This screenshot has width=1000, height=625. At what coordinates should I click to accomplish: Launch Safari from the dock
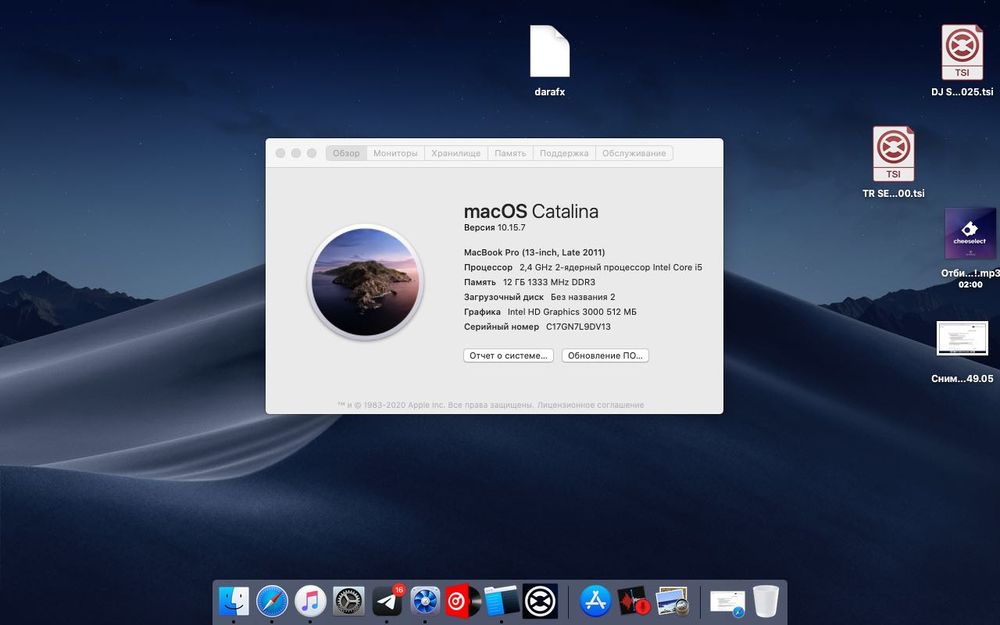[x=272, y=601]
